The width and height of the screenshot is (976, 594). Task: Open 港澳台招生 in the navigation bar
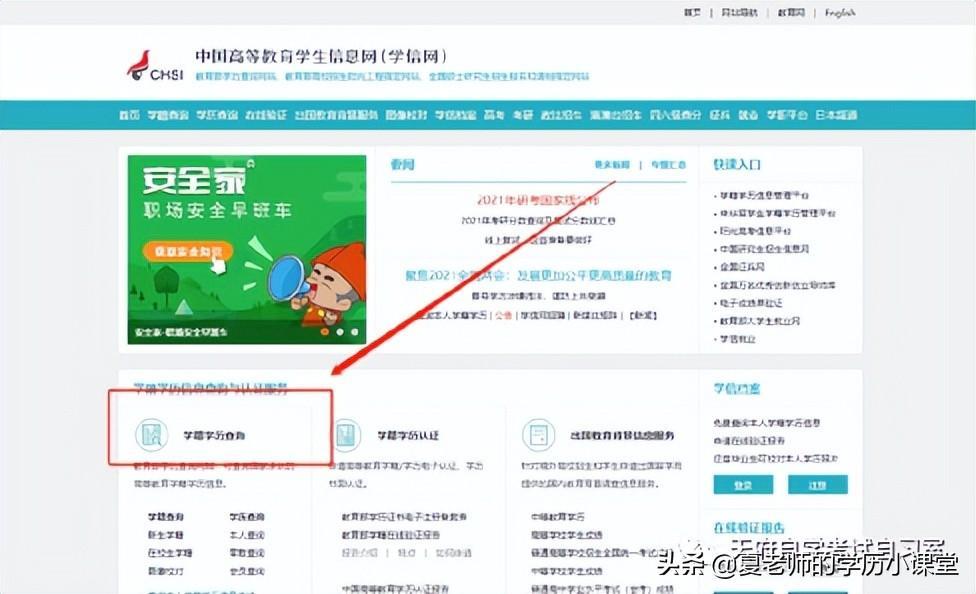click(x=616, y=115)
